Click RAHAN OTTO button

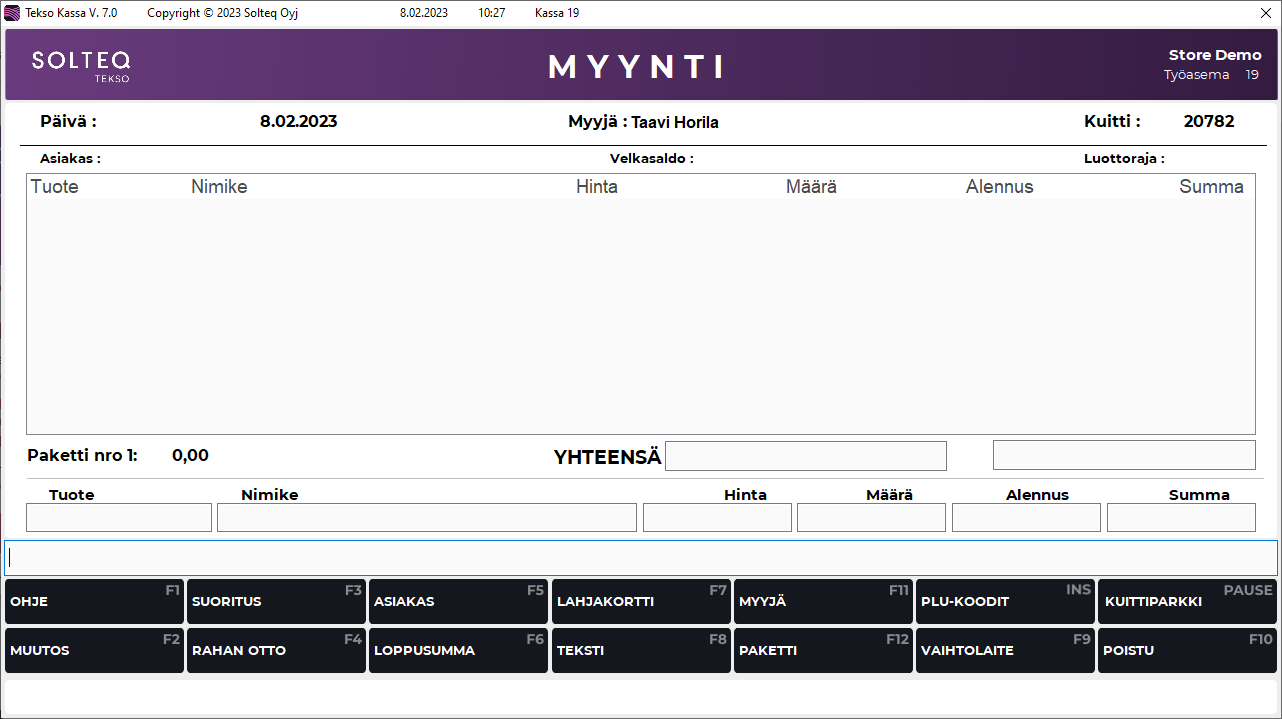(x=276, y=651)
